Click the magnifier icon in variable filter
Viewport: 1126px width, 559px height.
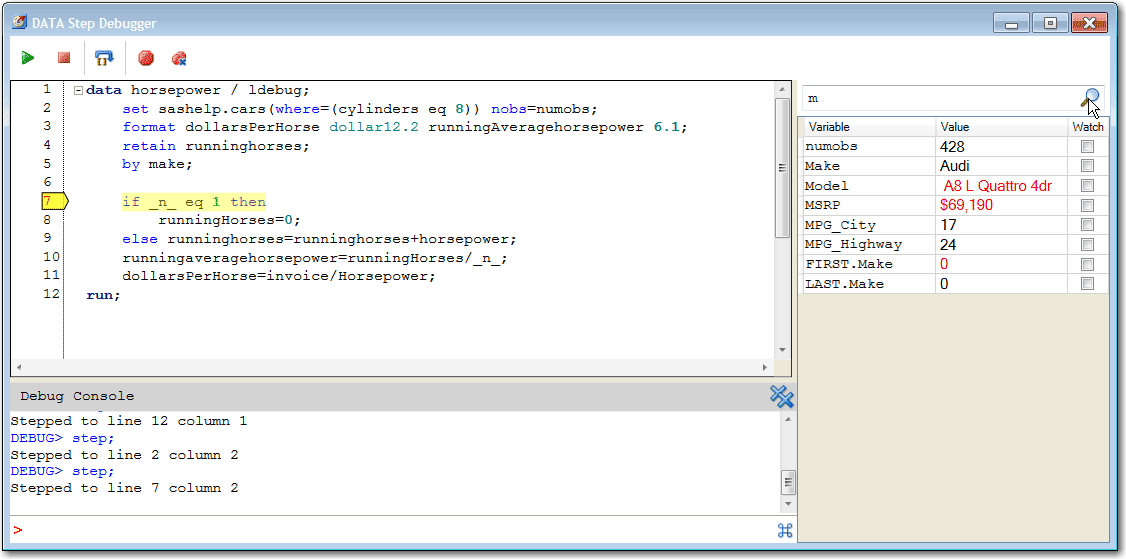pos(1090,99)
